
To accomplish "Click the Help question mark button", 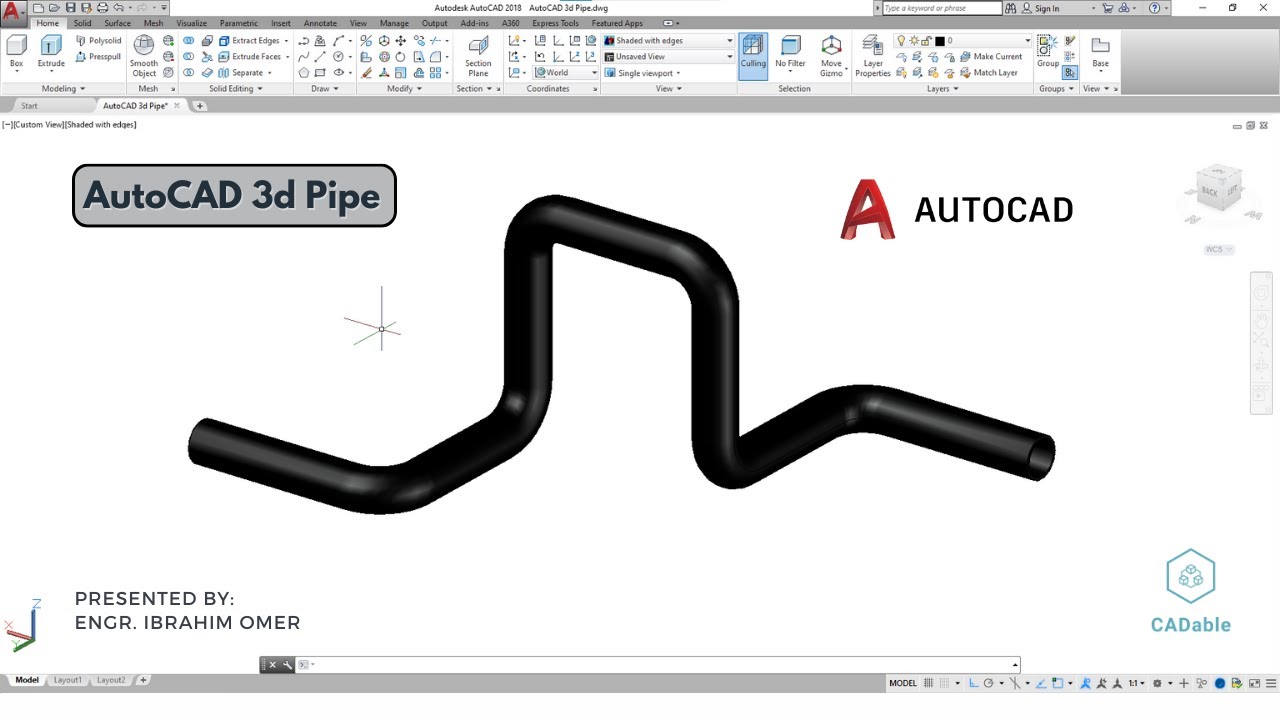I will (x=1155, y=8).
